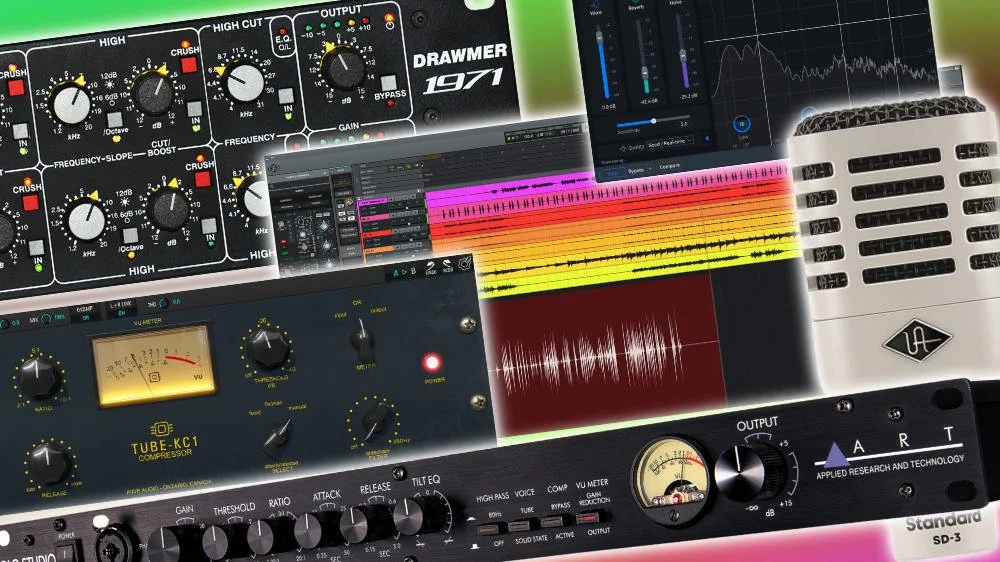Click the Tube-KC1 THD small knob
The width and height of the screenshot is (1000, 562).
click(x=163, y=304)
